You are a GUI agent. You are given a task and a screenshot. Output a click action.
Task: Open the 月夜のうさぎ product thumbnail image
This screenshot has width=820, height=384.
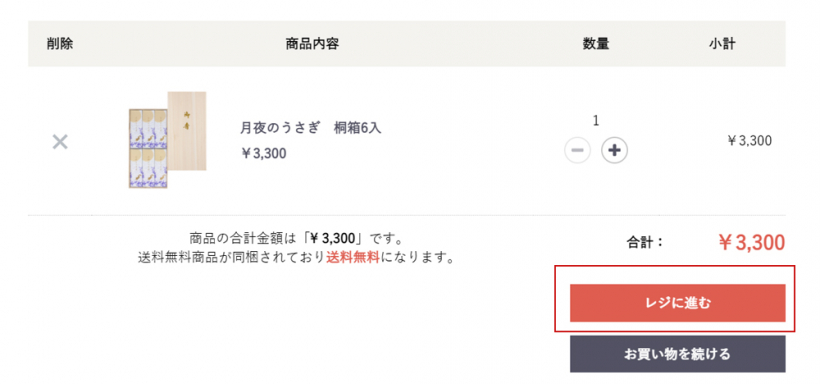[x=167, y=140]
